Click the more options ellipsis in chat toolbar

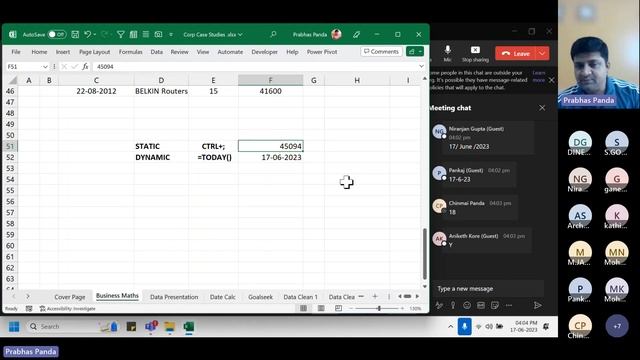tap(509, 305)
